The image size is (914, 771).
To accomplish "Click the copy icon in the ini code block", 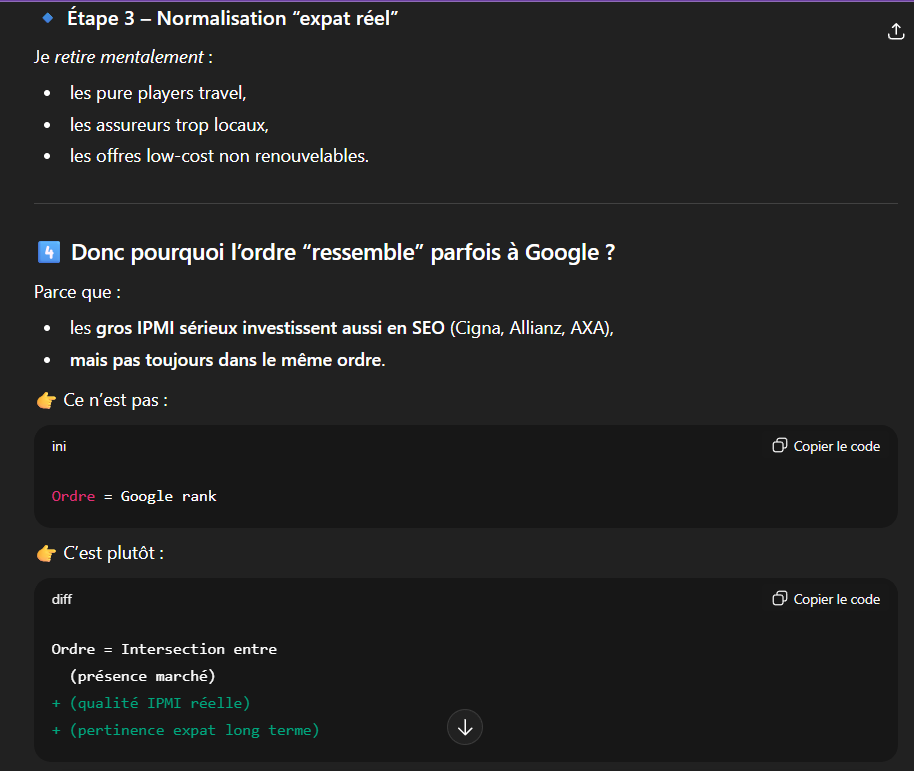I will tap(780, 446).
